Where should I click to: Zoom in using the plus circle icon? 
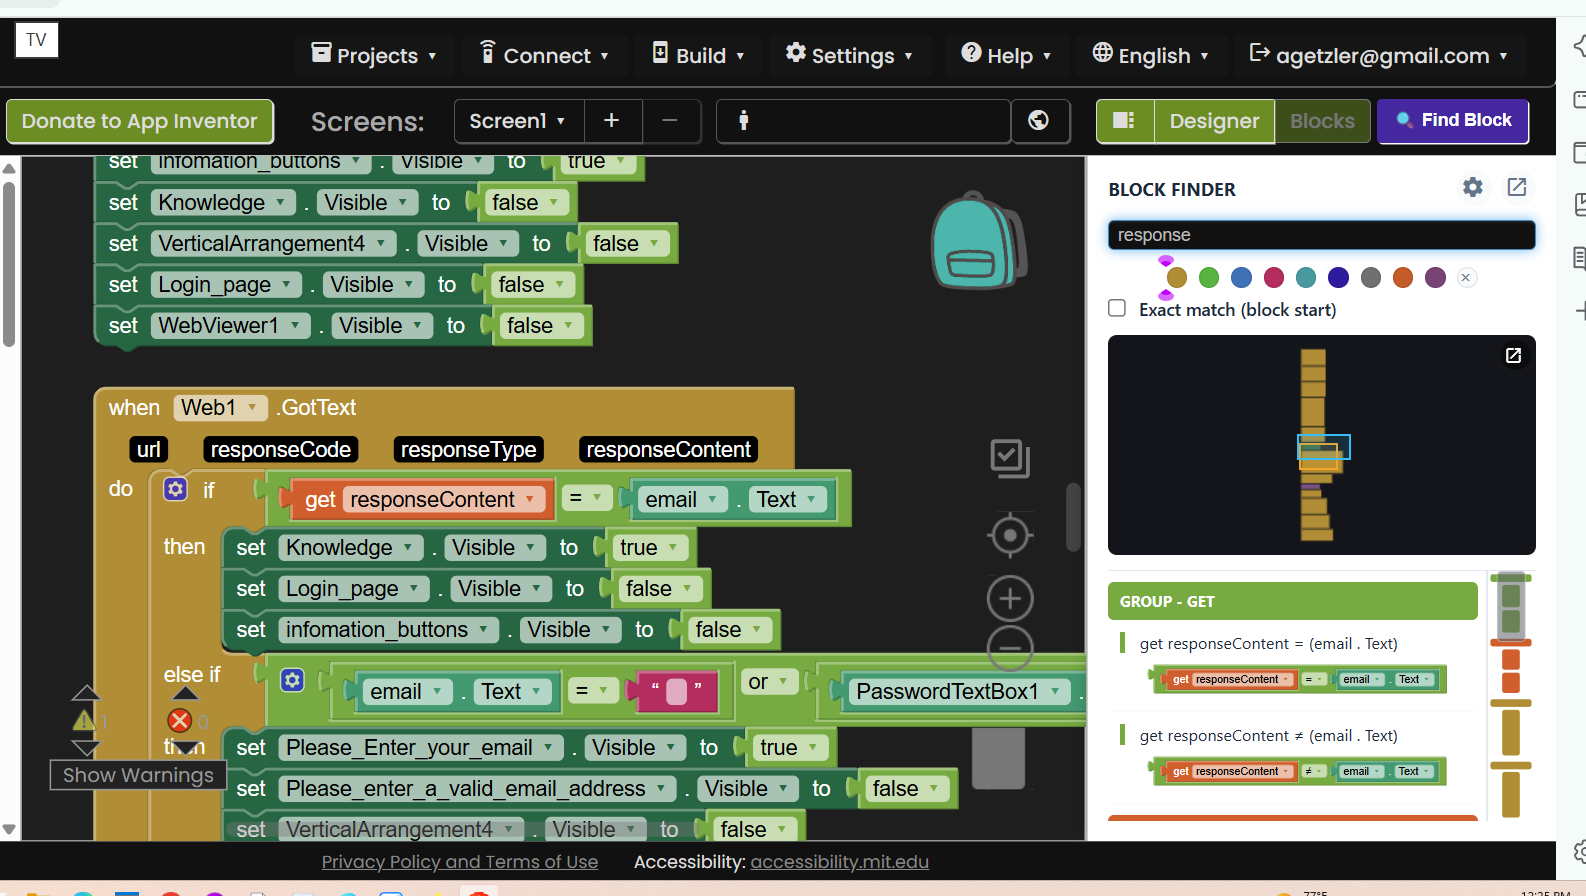(x=1010, y=599)
